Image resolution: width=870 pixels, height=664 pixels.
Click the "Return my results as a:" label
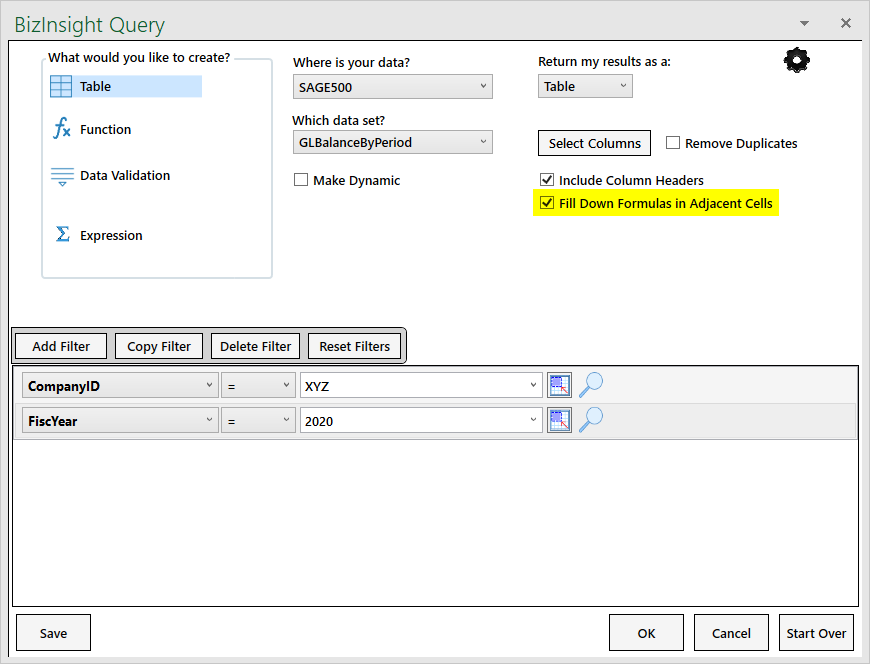pyautogui.click(x=604, y=62)
